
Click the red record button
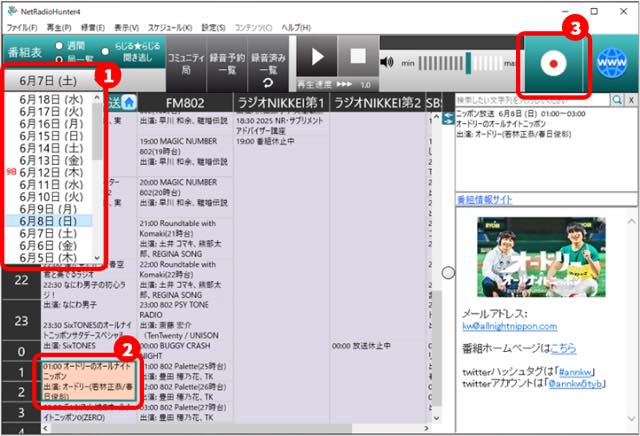553,64
